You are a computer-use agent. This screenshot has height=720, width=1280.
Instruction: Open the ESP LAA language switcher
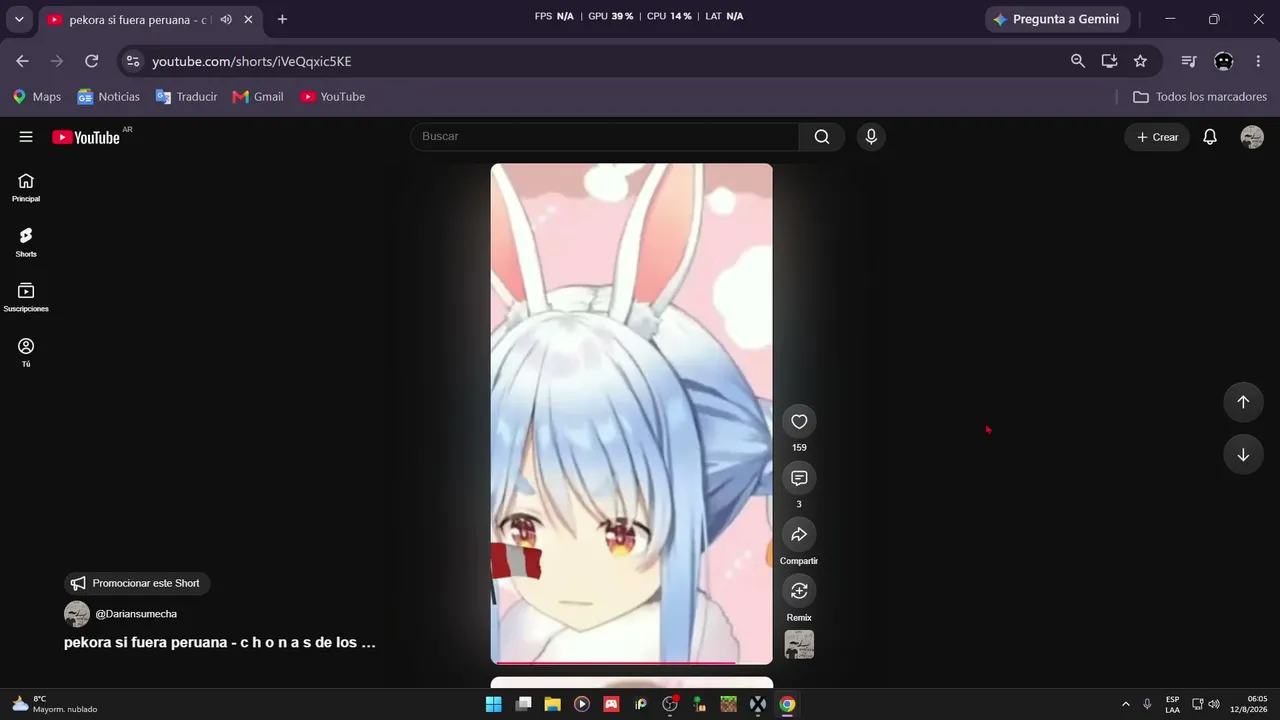pyautogui.click(x=1172, y=704)
